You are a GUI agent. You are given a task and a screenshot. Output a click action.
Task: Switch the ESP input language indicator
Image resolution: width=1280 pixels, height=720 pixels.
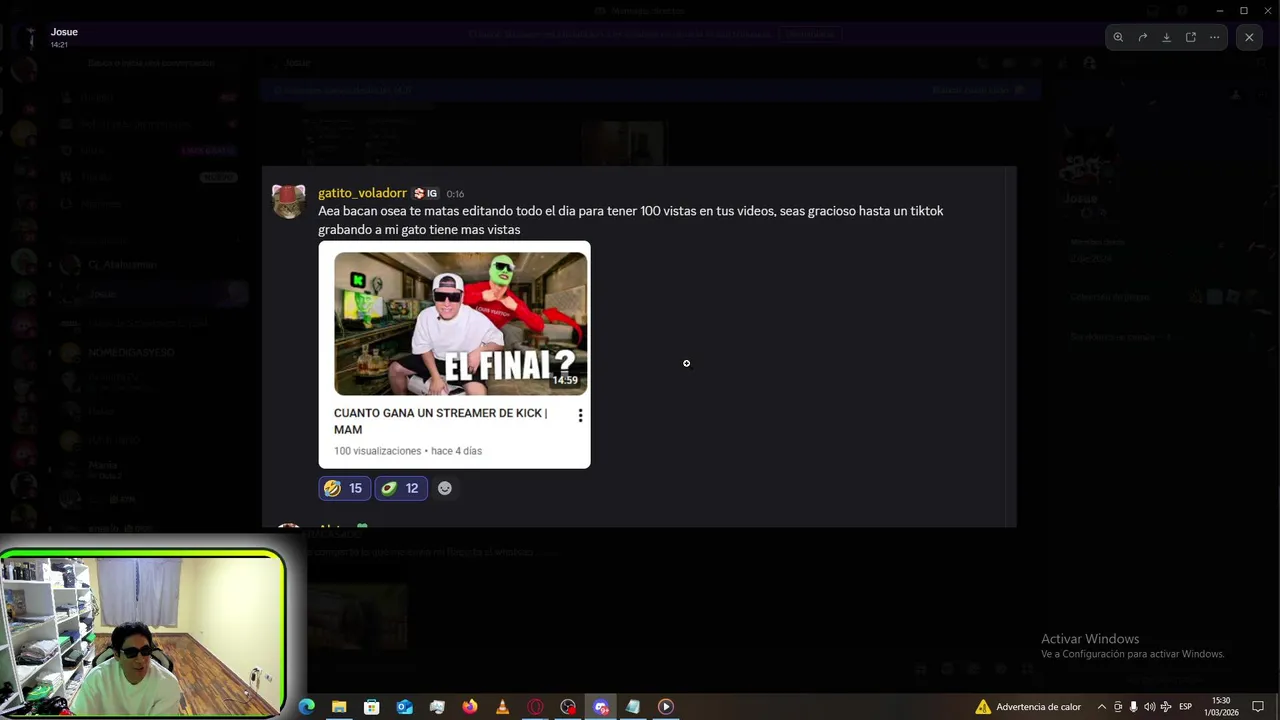point(1186,707)
